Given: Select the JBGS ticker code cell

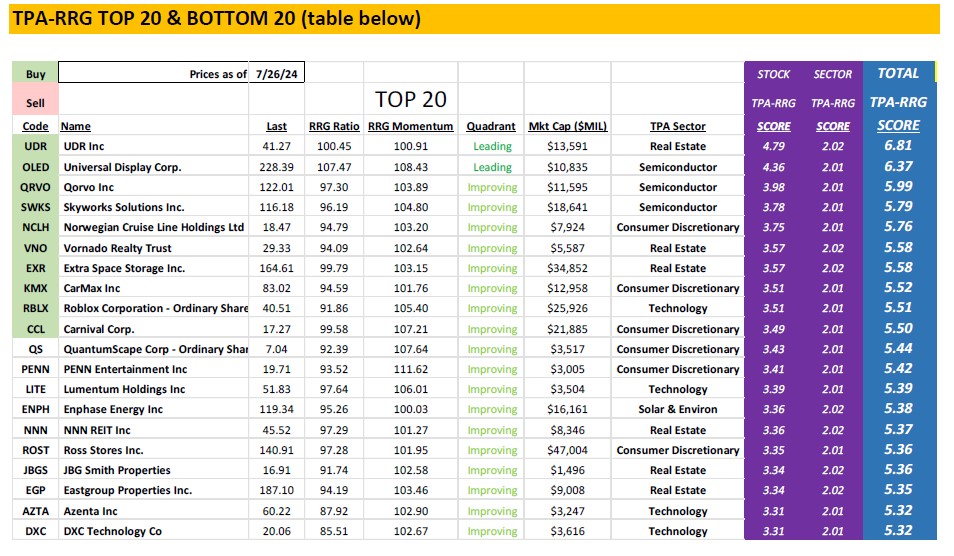Looking at the screenshot, I should (x=35, y=470).
